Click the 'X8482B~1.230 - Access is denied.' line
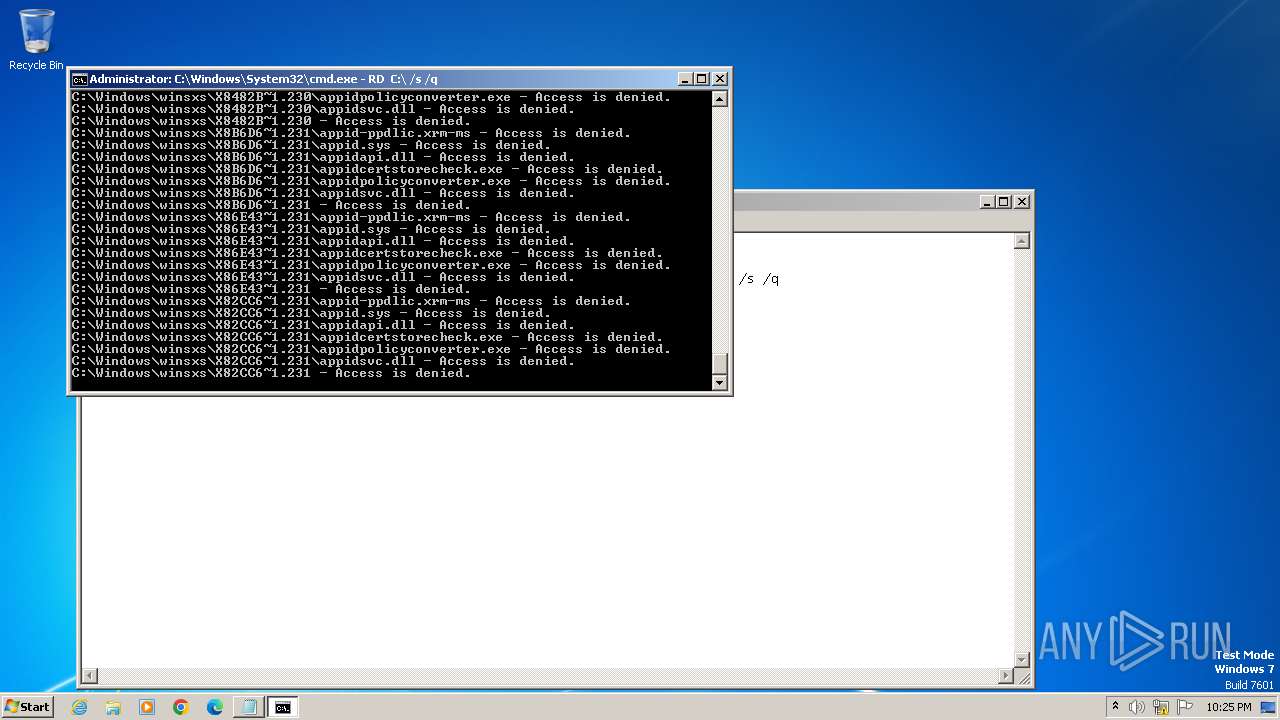The image size is (1280, 720). (271, 121)
